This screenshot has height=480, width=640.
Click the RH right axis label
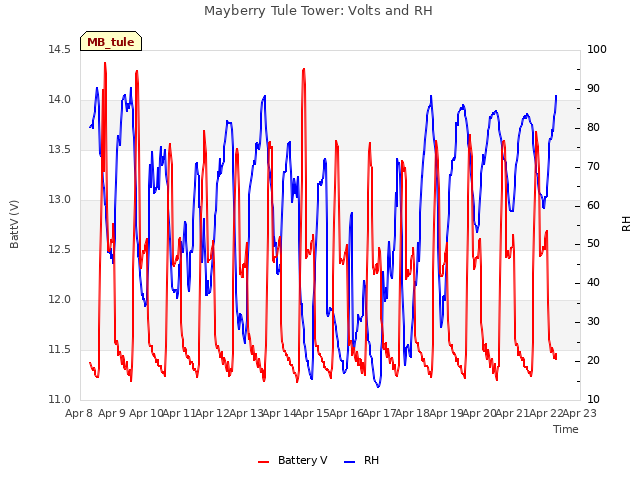tap(626, 224)
